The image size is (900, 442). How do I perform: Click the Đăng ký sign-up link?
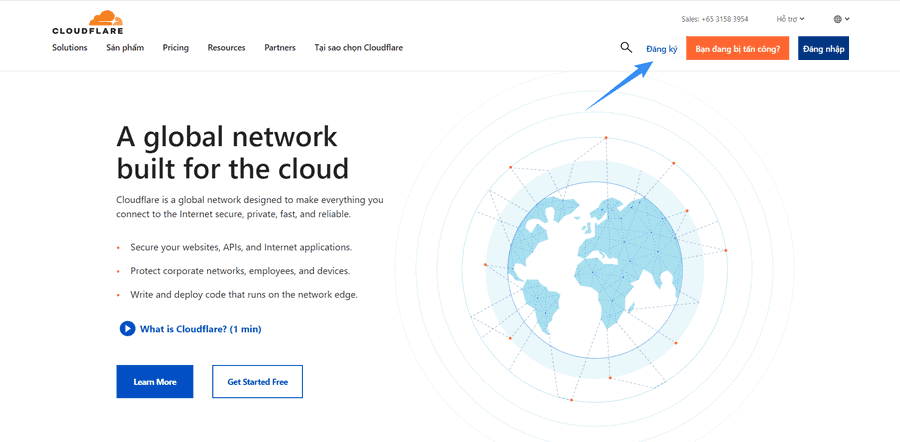[662, 49]
